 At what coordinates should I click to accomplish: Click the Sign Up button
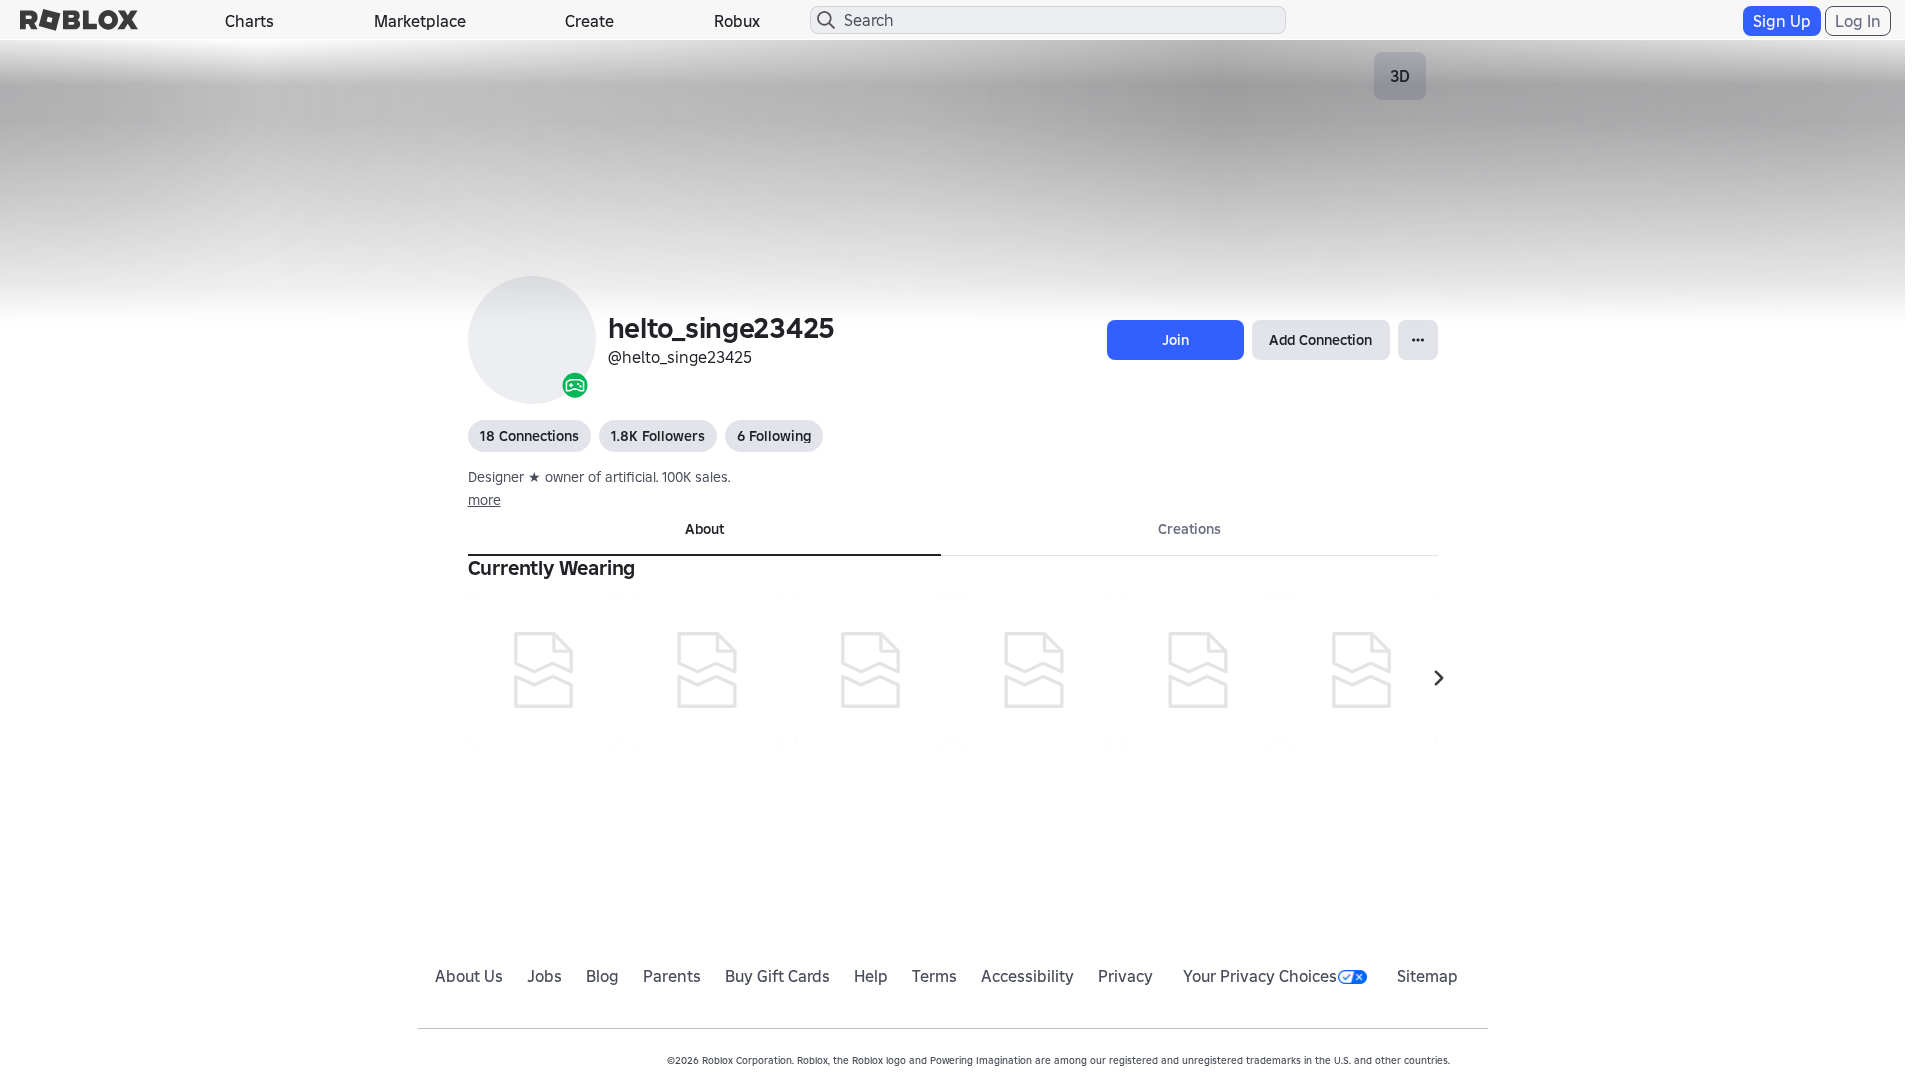1781,21
